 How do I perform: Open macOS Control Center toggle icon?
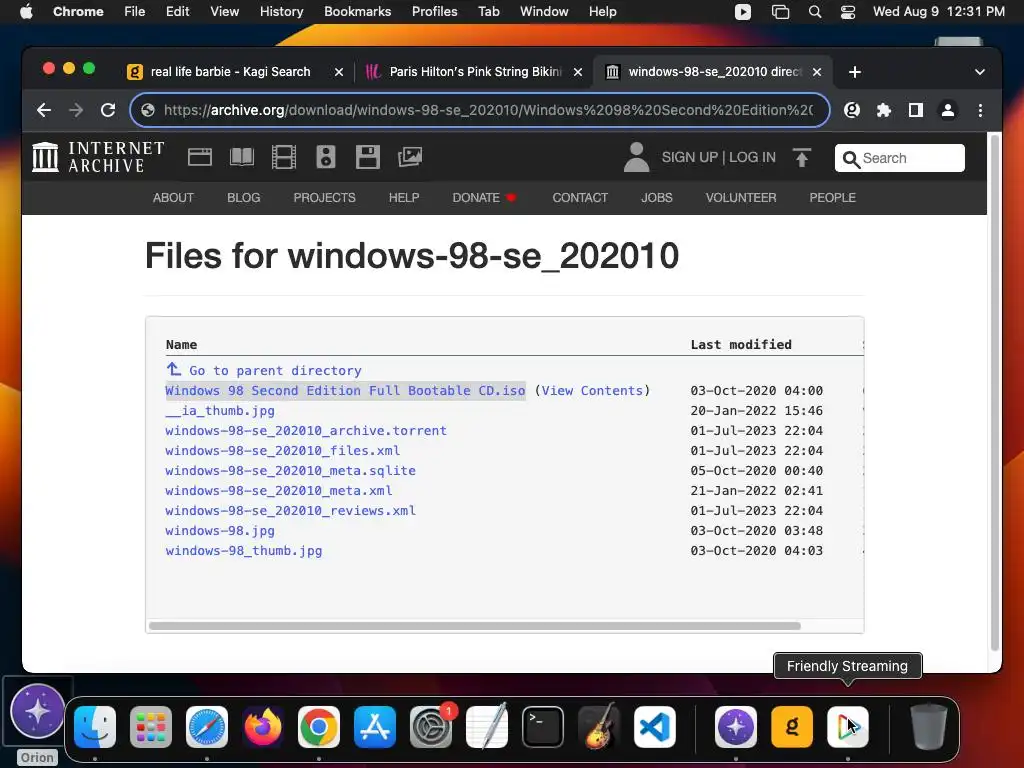point(848,12)
